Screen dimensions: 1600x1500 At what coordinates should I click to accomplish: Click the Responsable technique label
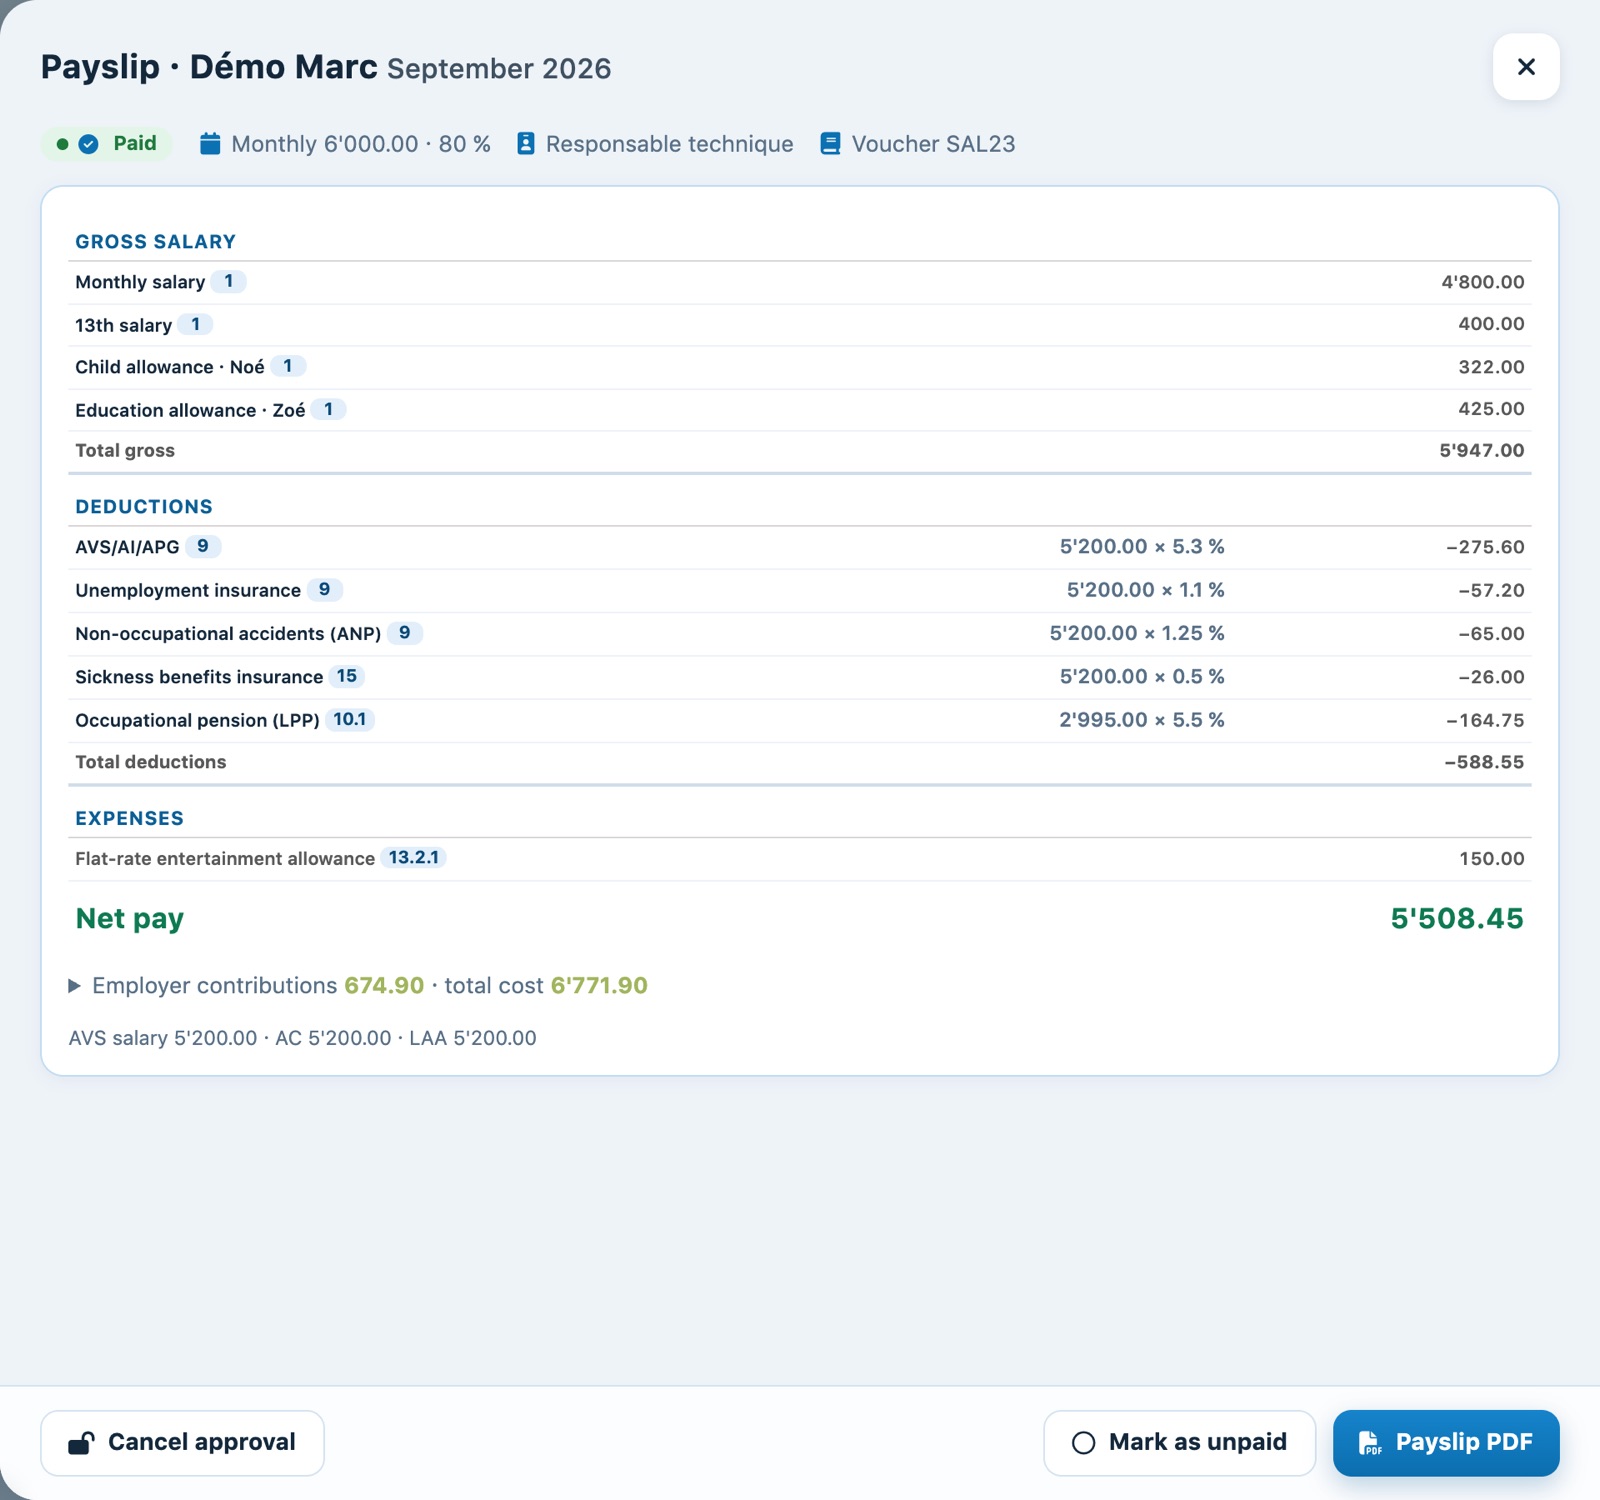669,144
